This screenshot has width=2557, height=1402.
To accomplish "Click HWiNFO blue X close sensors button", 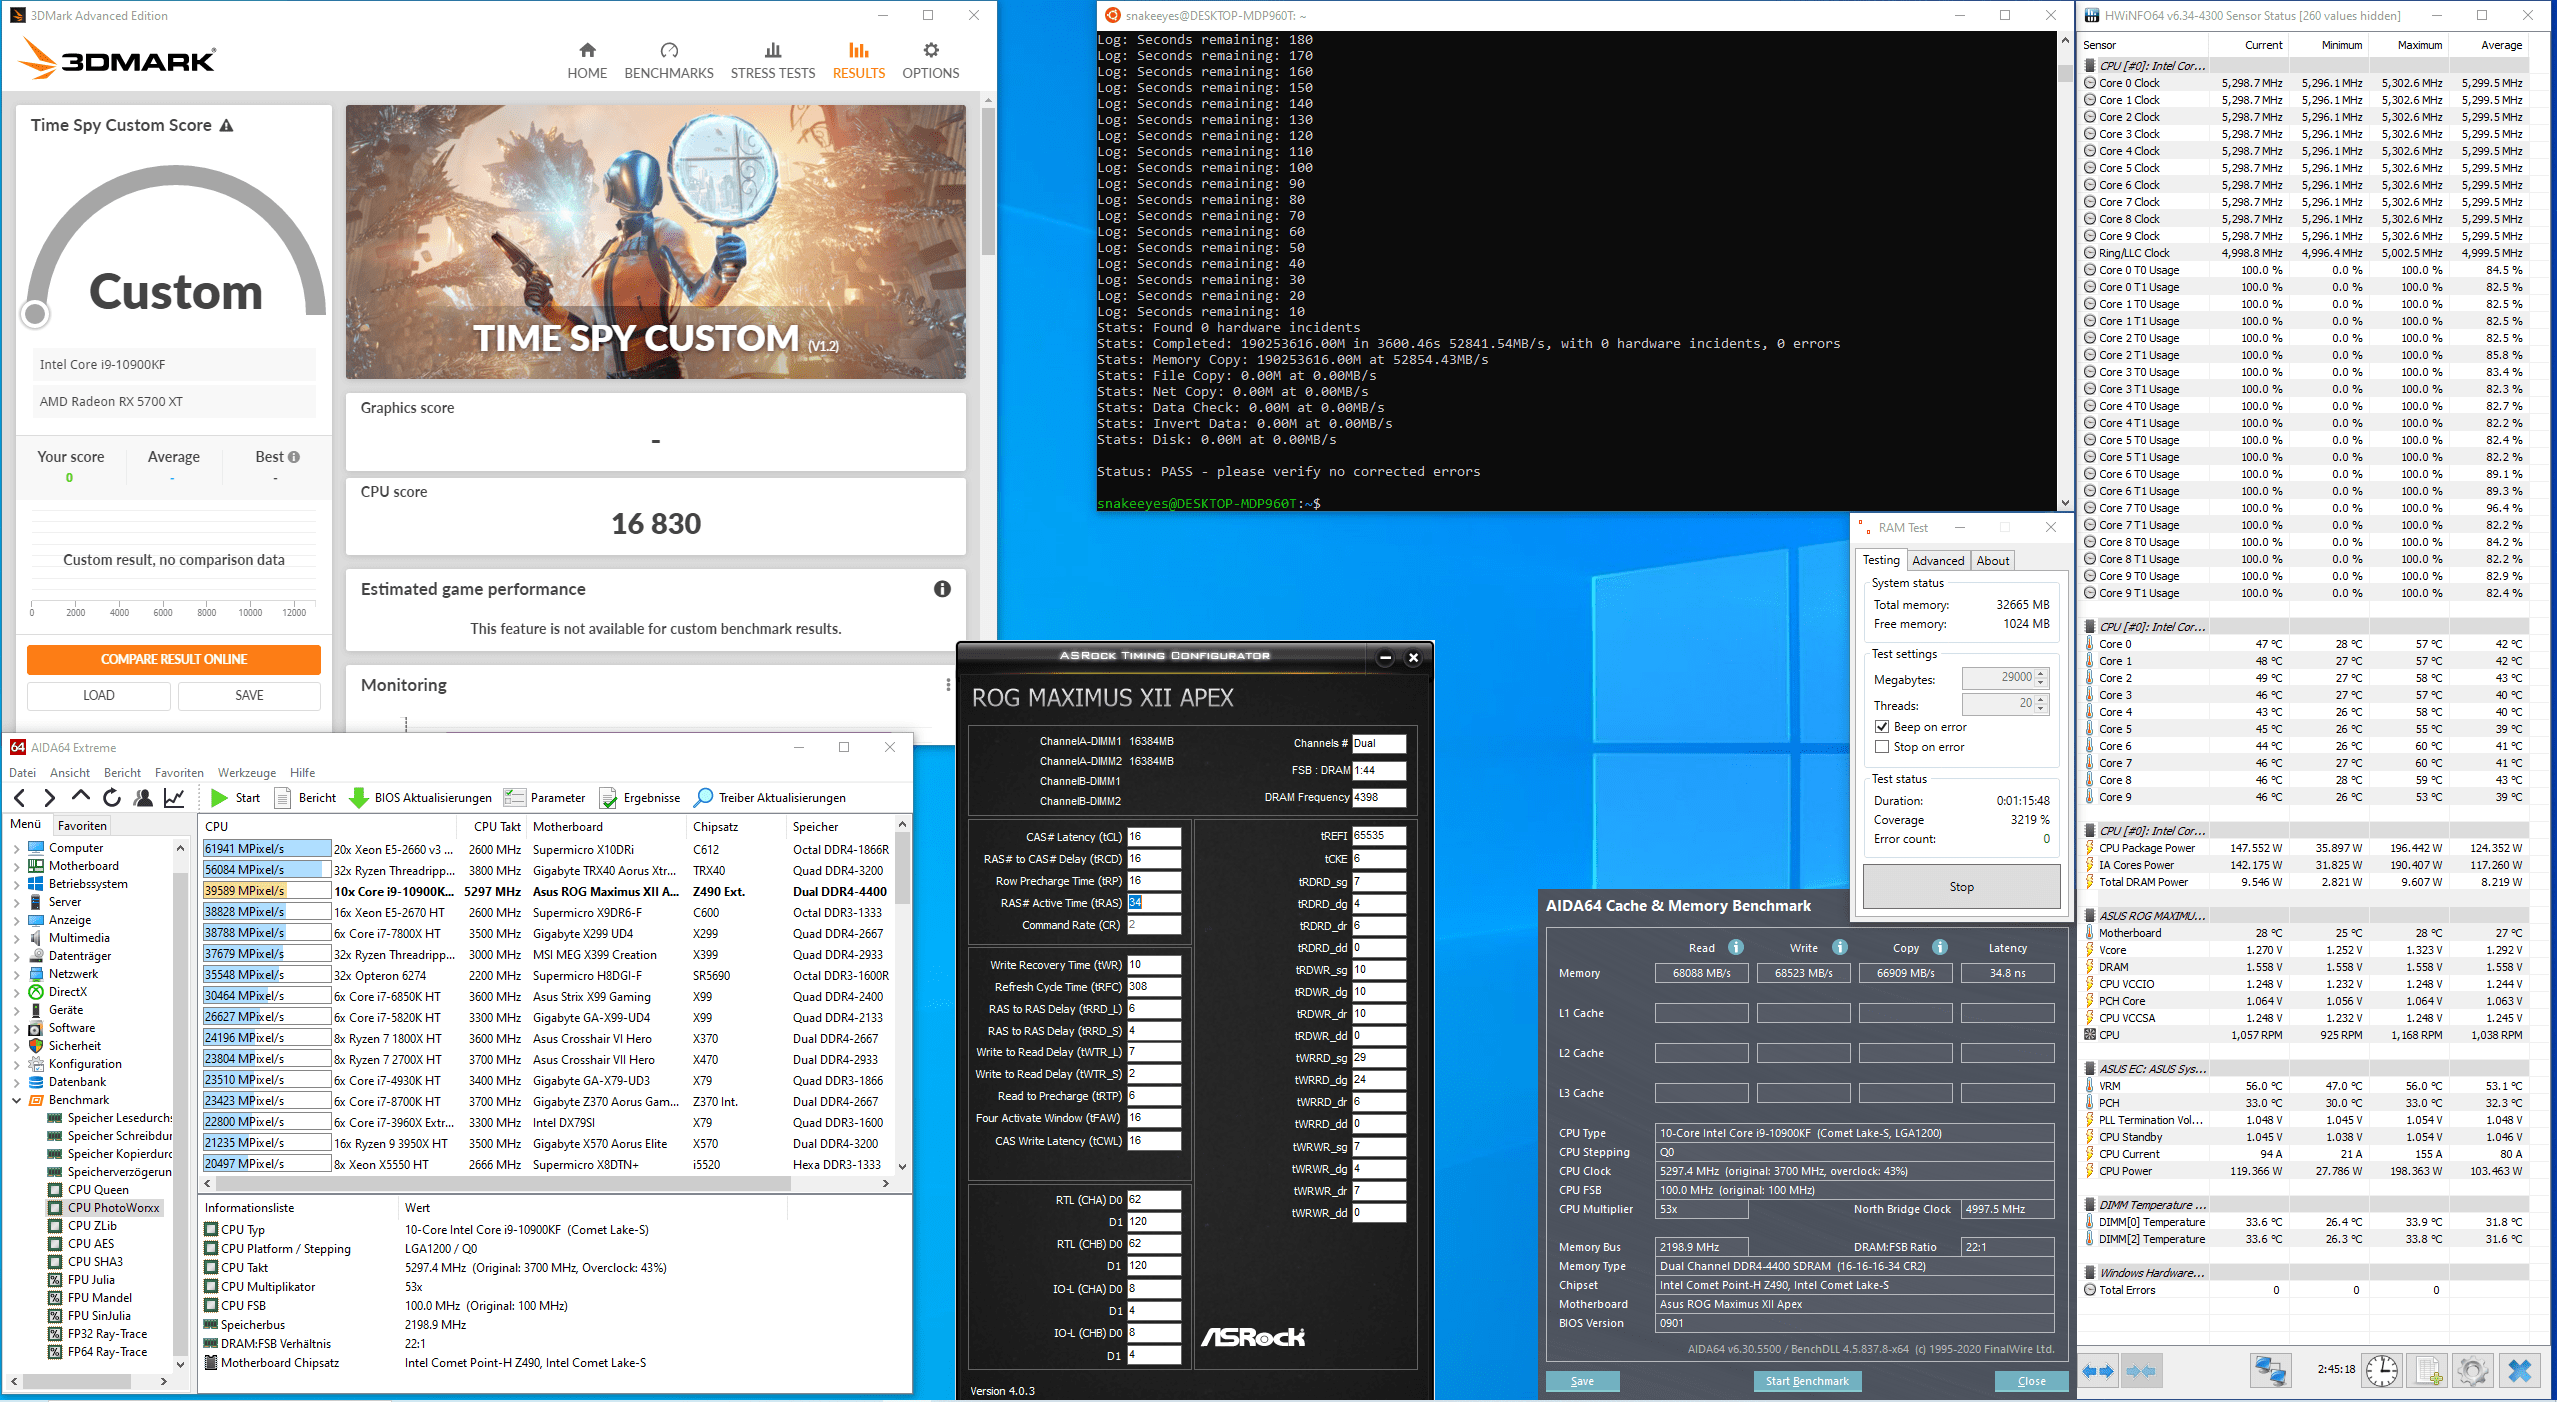I will (2520, 1370).
